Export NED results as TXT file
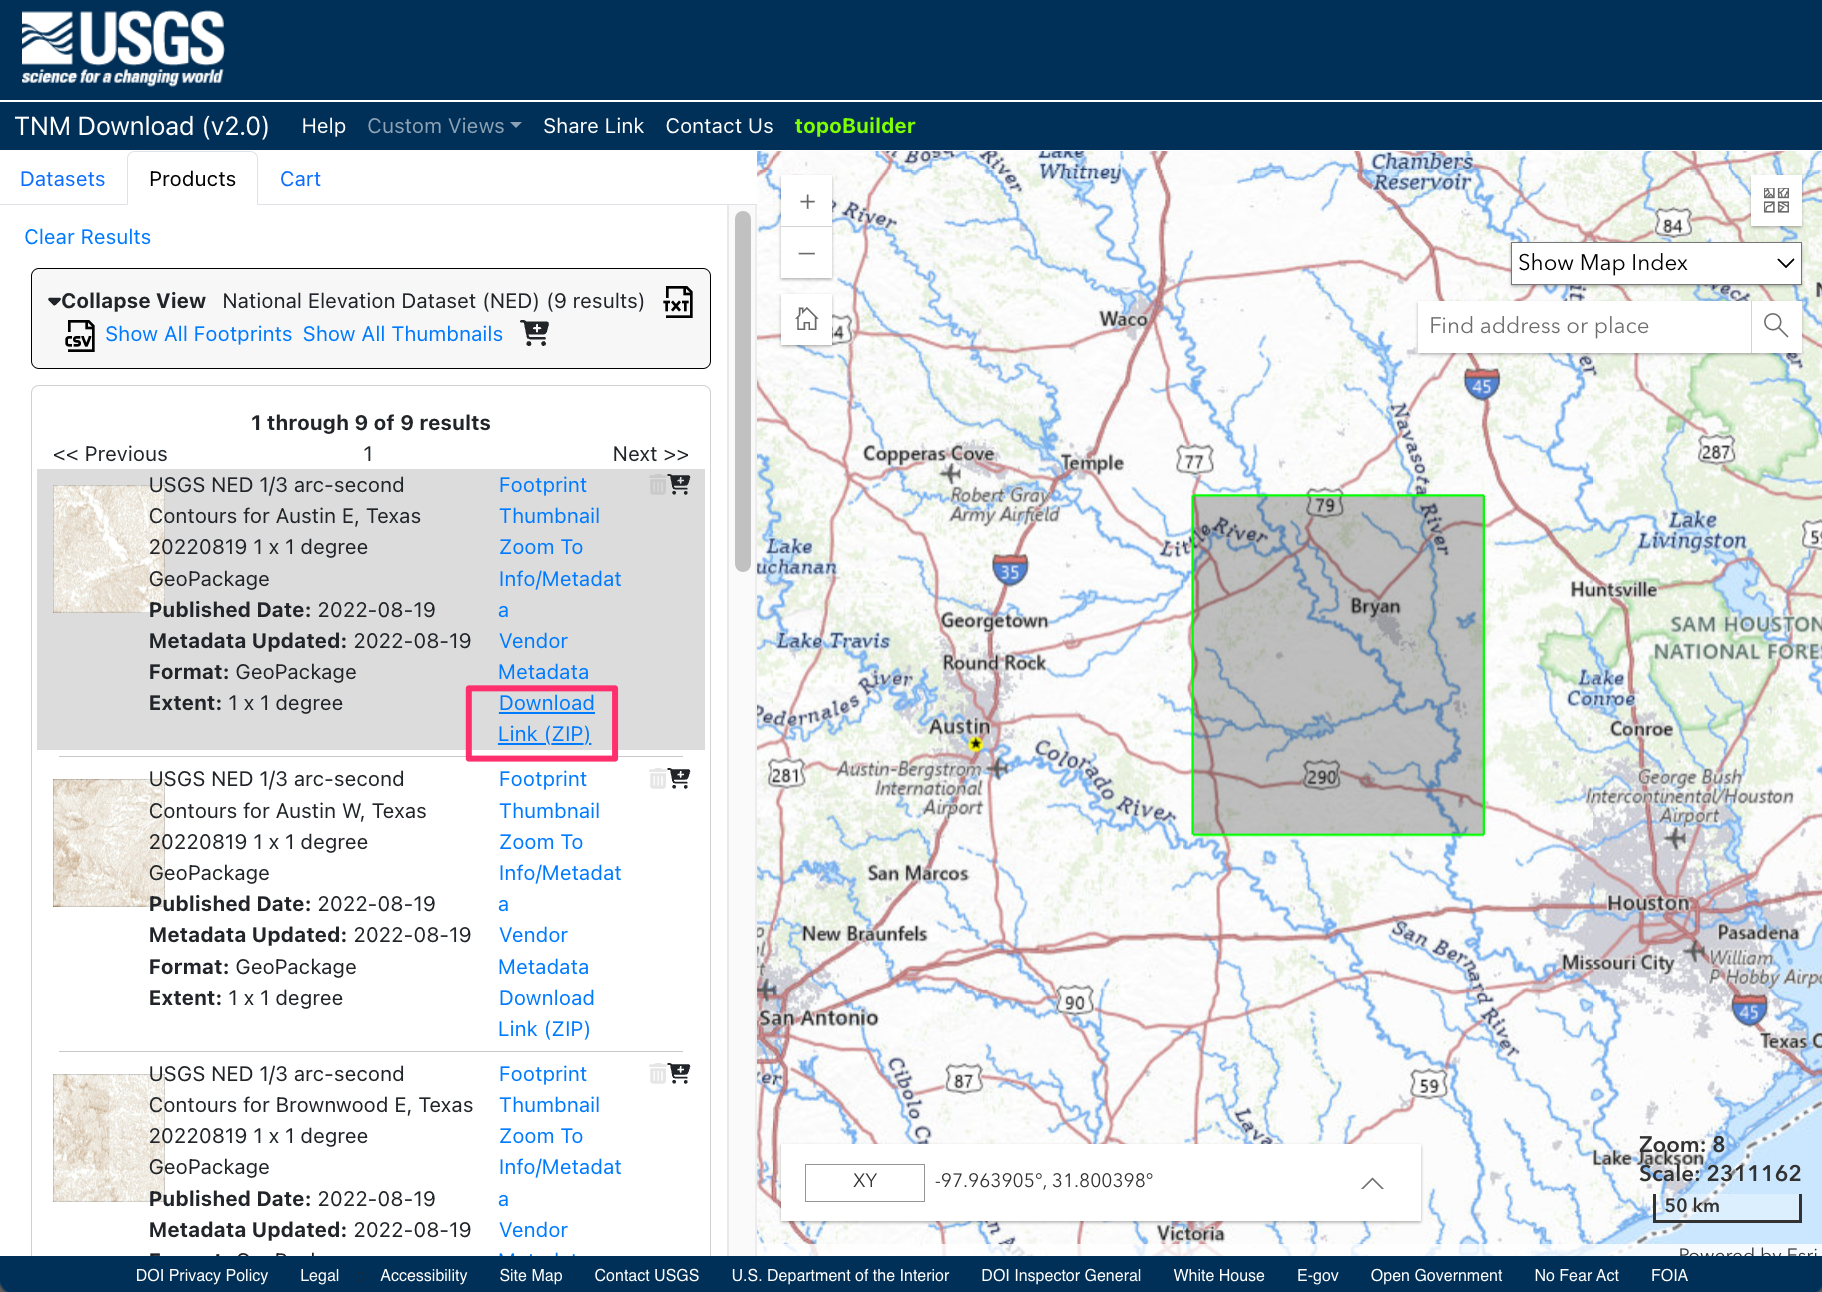Viewport: 1822px width, 1292px height. tap(678, 302)
